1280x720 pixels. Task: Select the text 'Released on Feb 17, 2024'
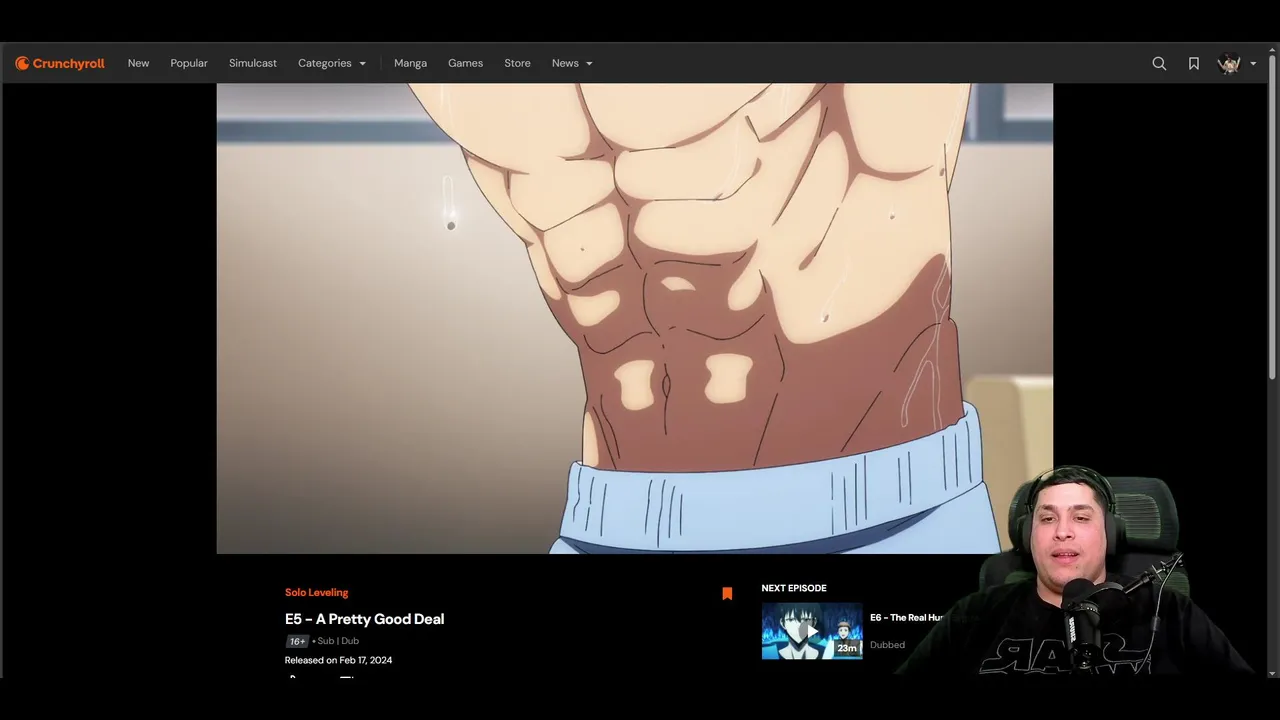338,660
